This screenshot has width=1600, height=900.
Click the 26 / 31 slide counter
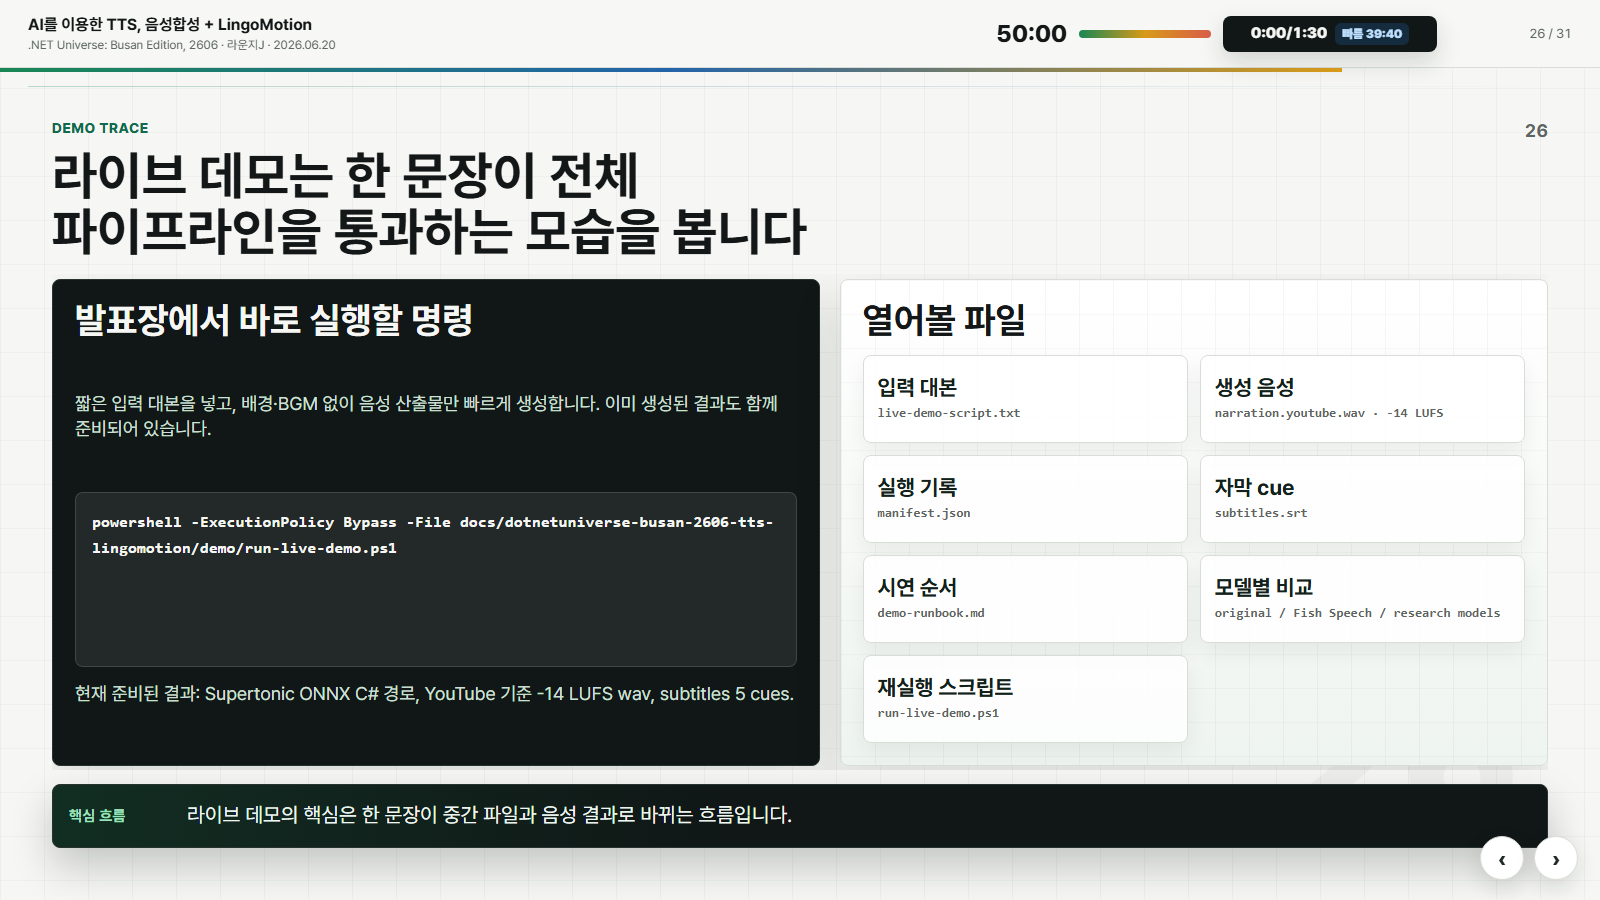click(1550, 33)
